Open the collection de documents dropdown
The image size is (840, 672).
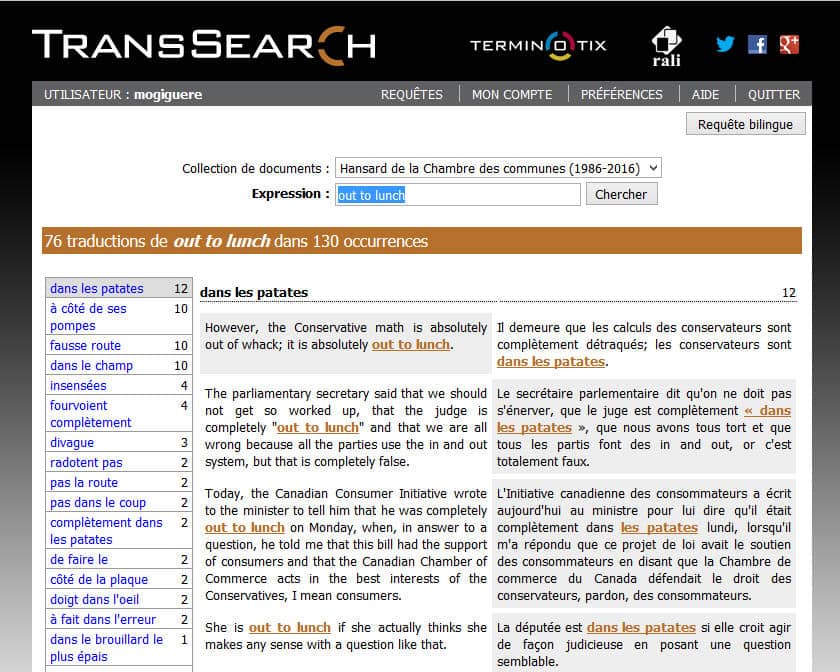[x=498, y=168]
